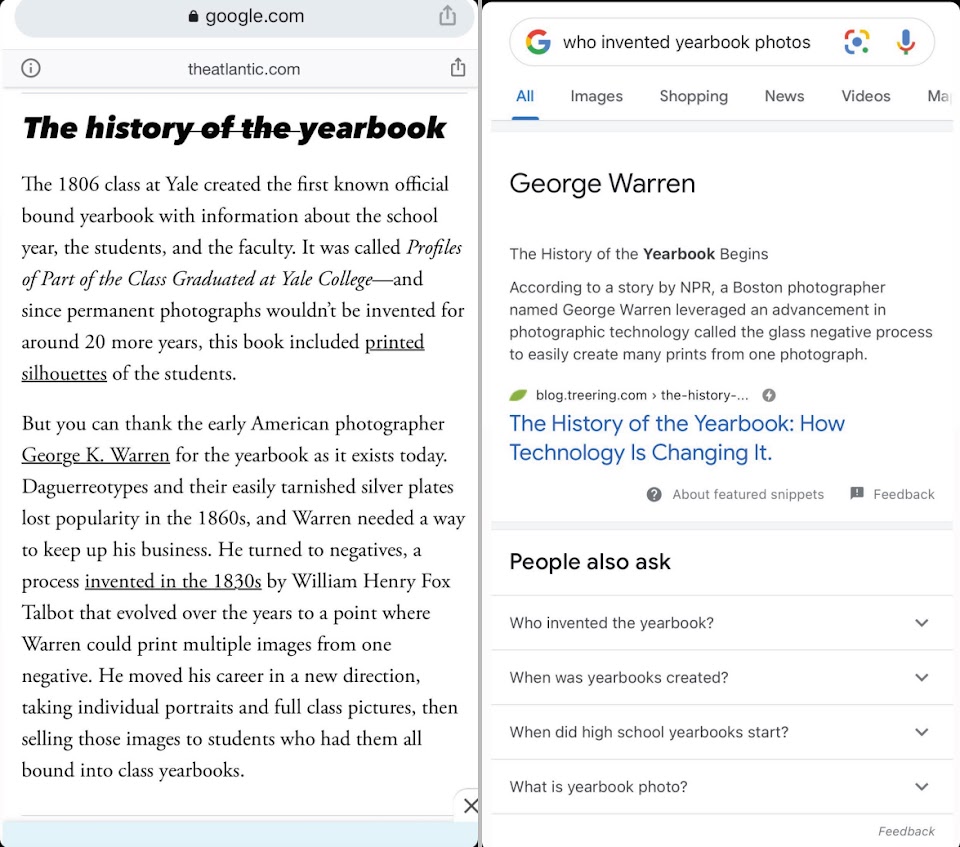Tap the google.com address bar
The image size is (960, 847).
tap(245, 17)
